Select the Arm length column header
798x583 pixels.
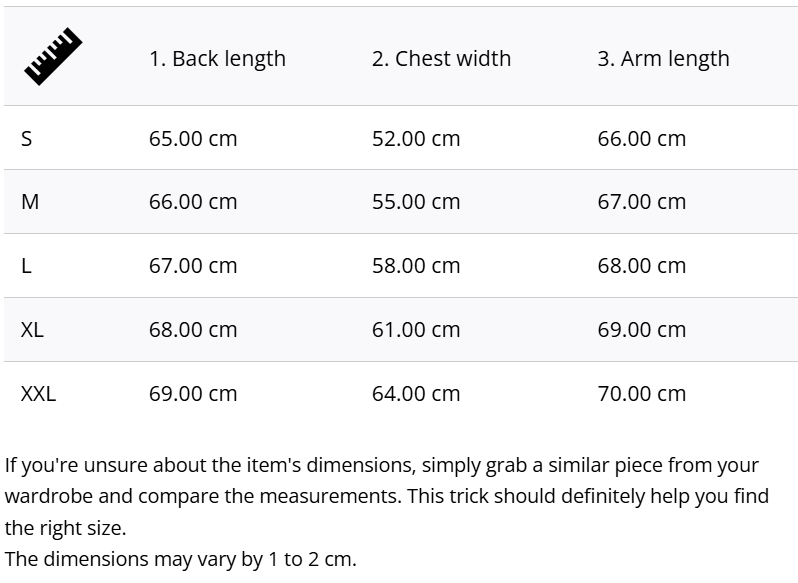pyautogui.click(x=663, y=59)
